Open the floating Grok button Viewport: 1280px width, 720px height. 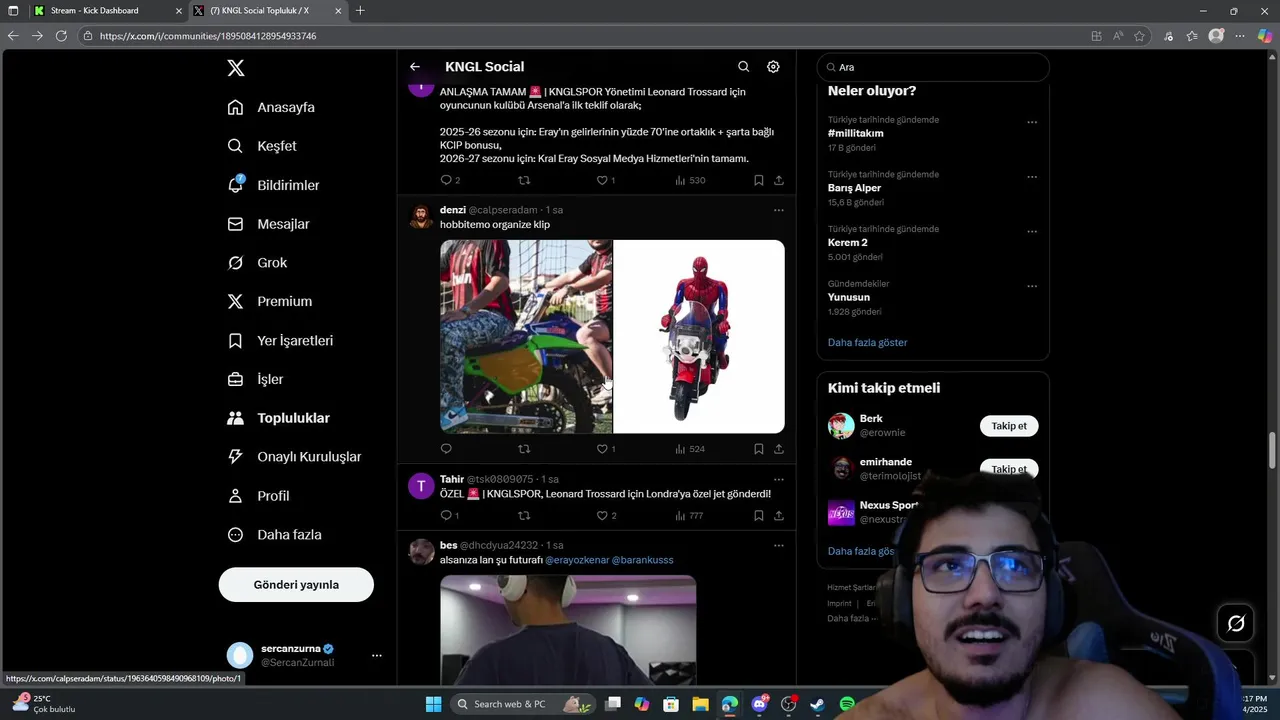pos(1236,624)
